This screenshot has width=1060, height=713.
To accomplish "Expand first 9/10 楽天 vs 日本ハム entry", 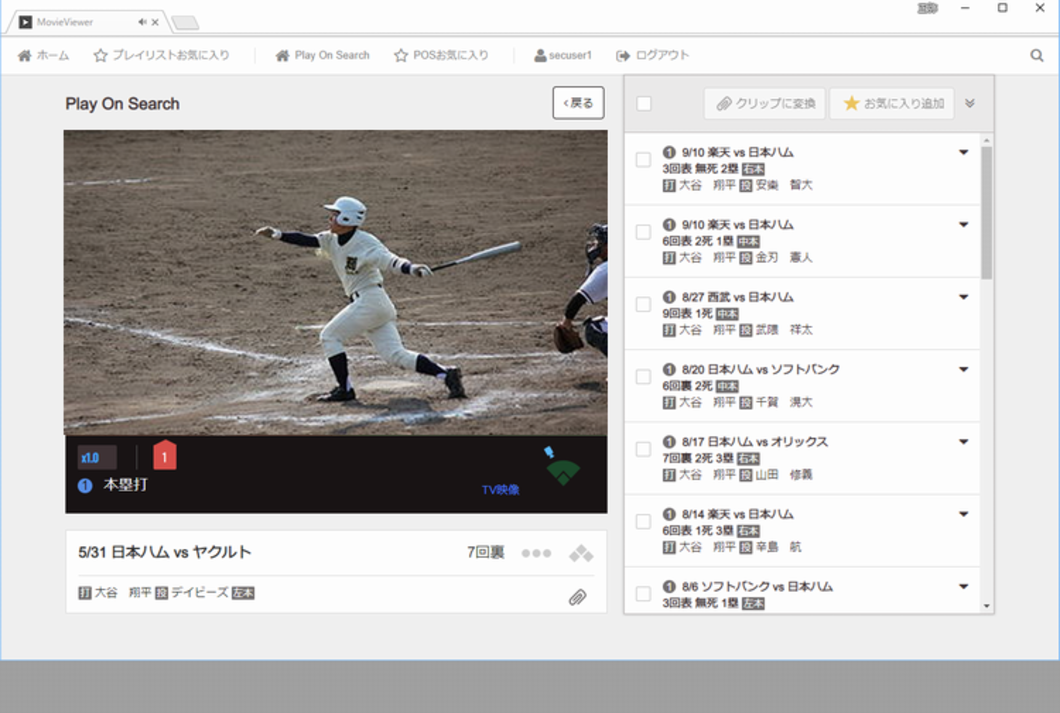I will pyautogui.click(x=964, y=152).
